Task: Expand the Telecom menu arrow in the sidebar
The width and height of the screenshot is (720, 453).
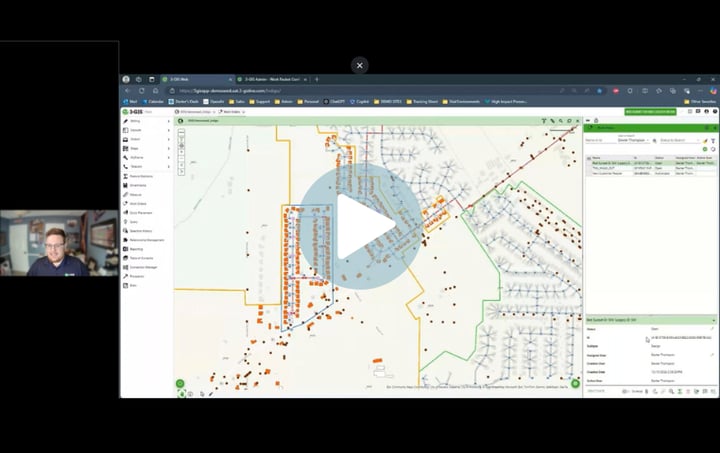Action: tap(169, 167)
